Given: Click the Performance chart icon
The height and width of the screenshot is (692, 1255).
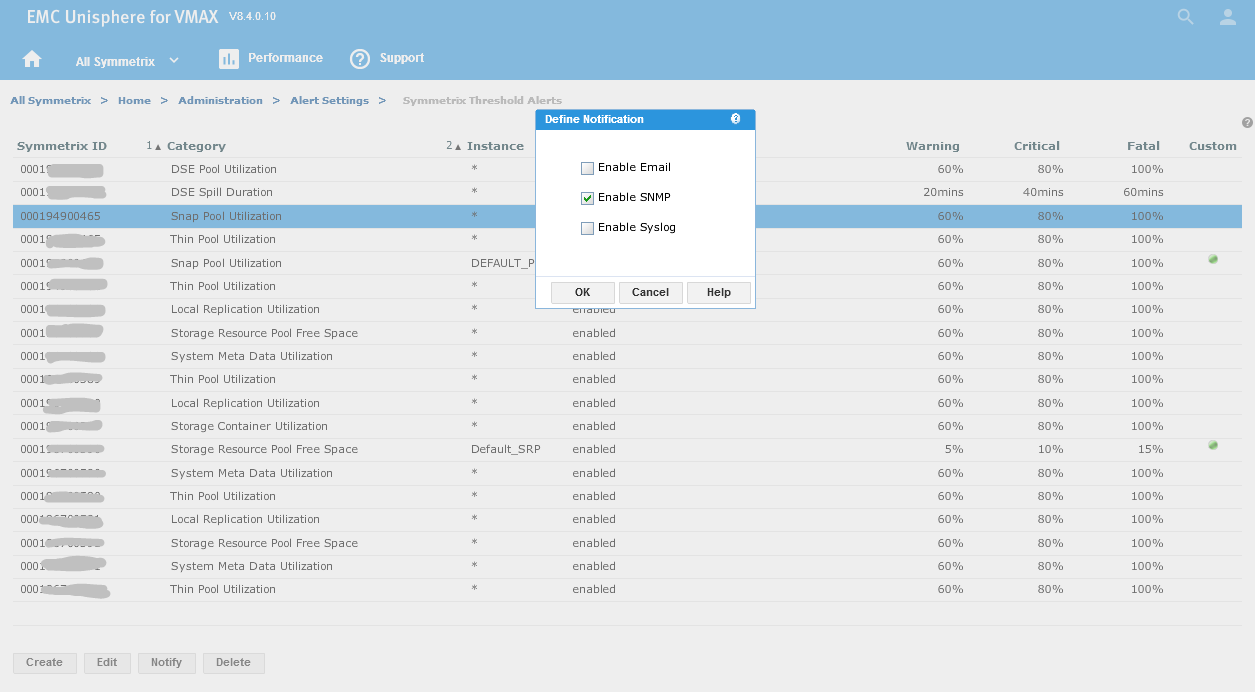Looking at the screenshot, I should coord(229,59).
